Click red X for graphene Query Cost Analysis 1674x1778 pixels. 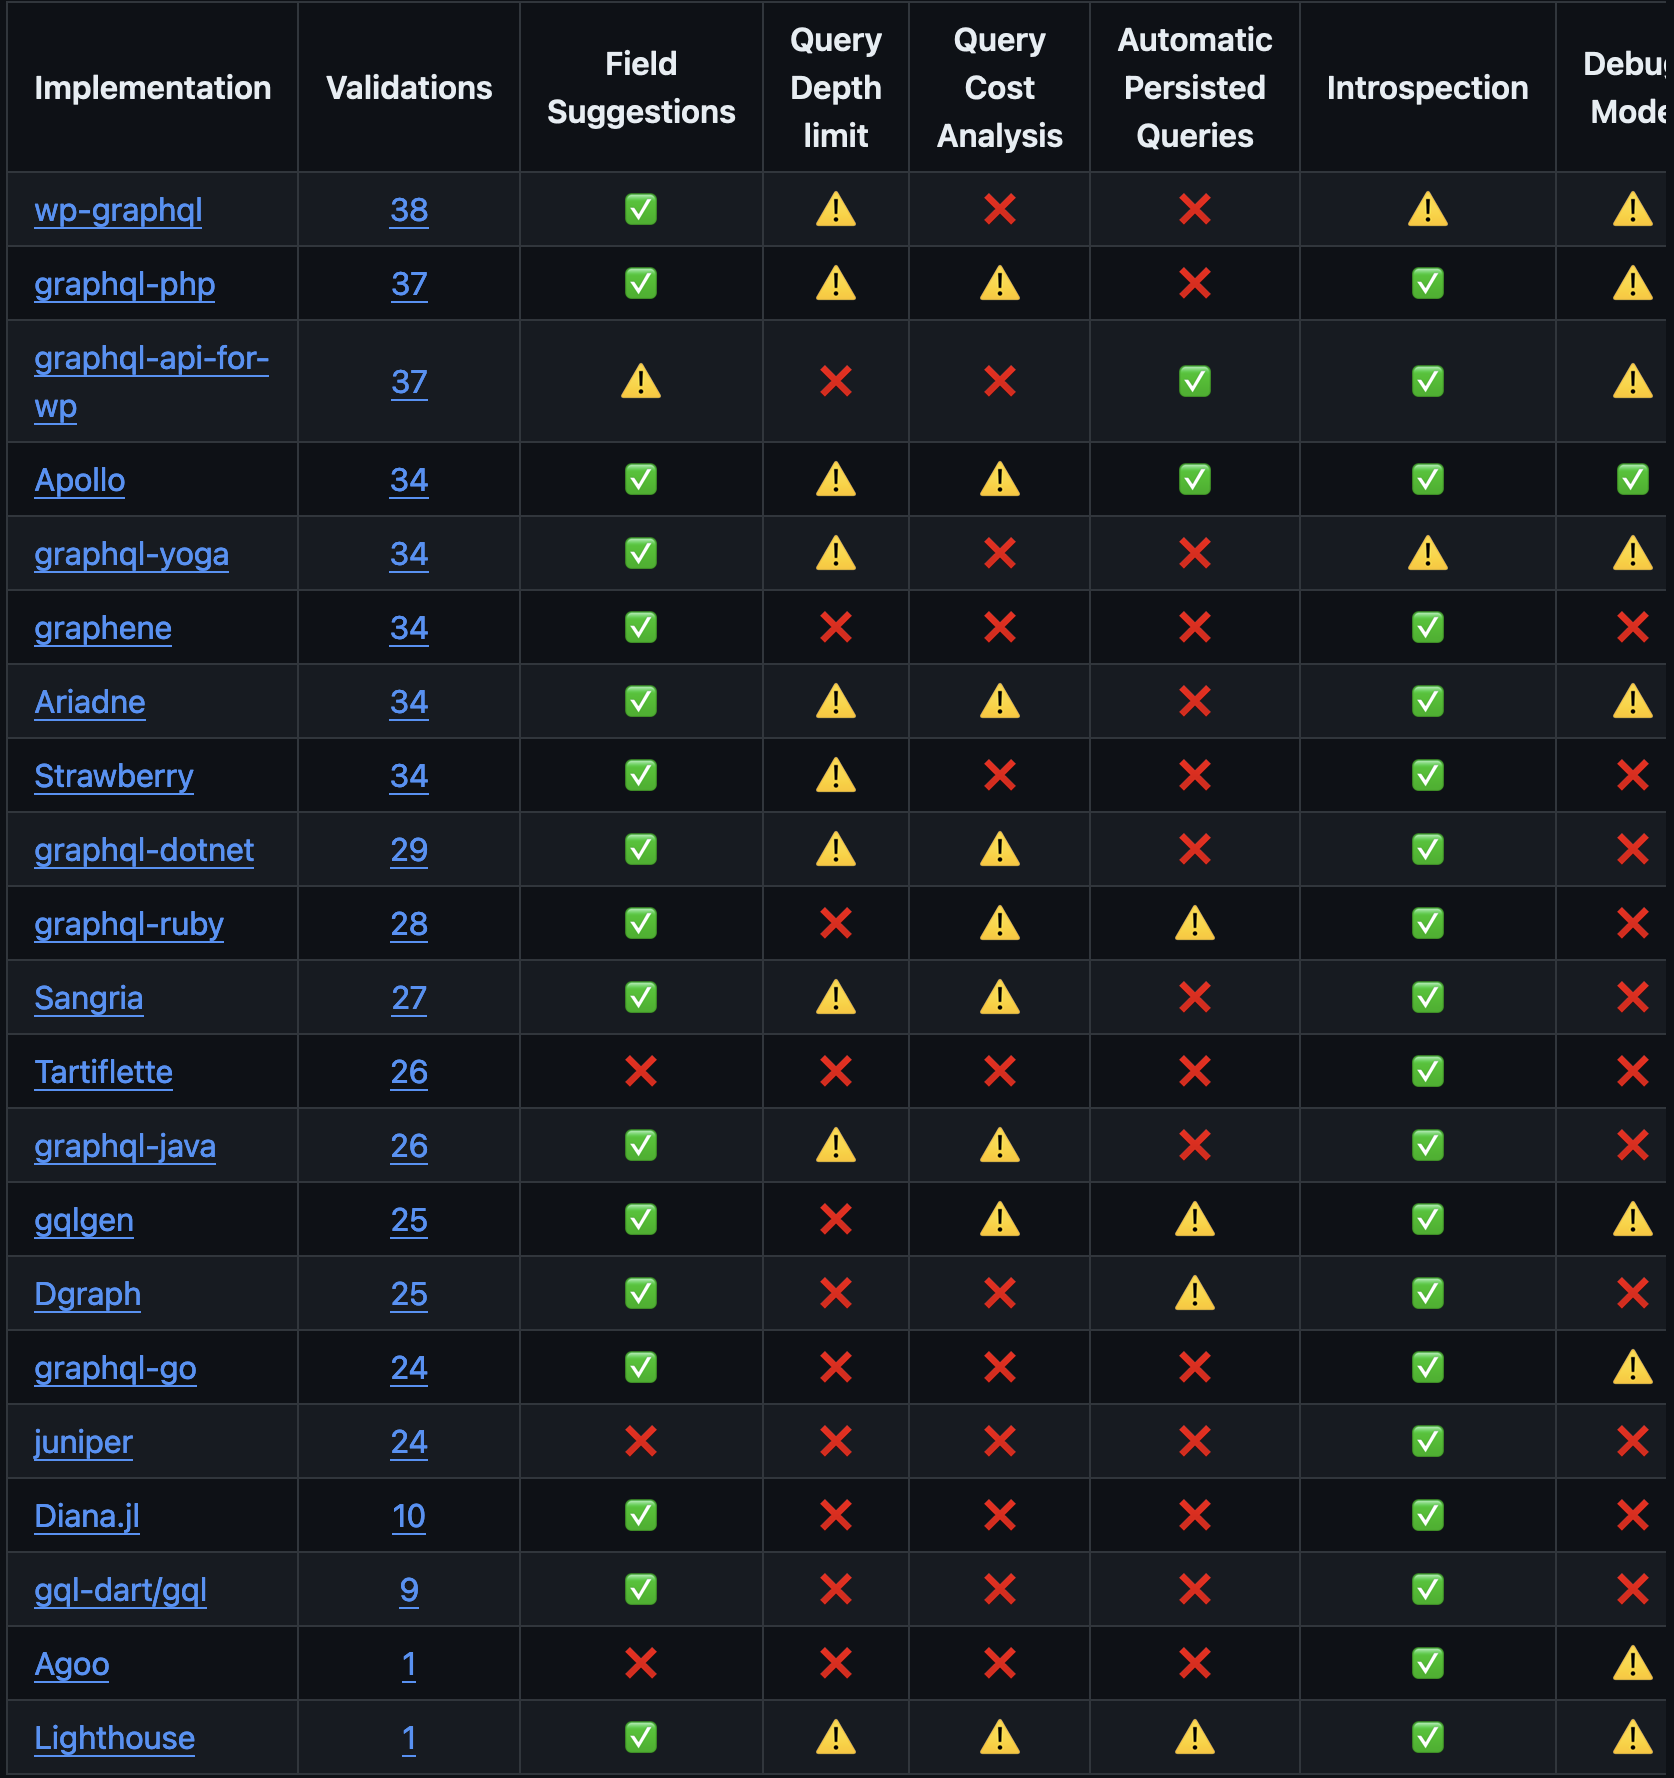(1000, 628)
